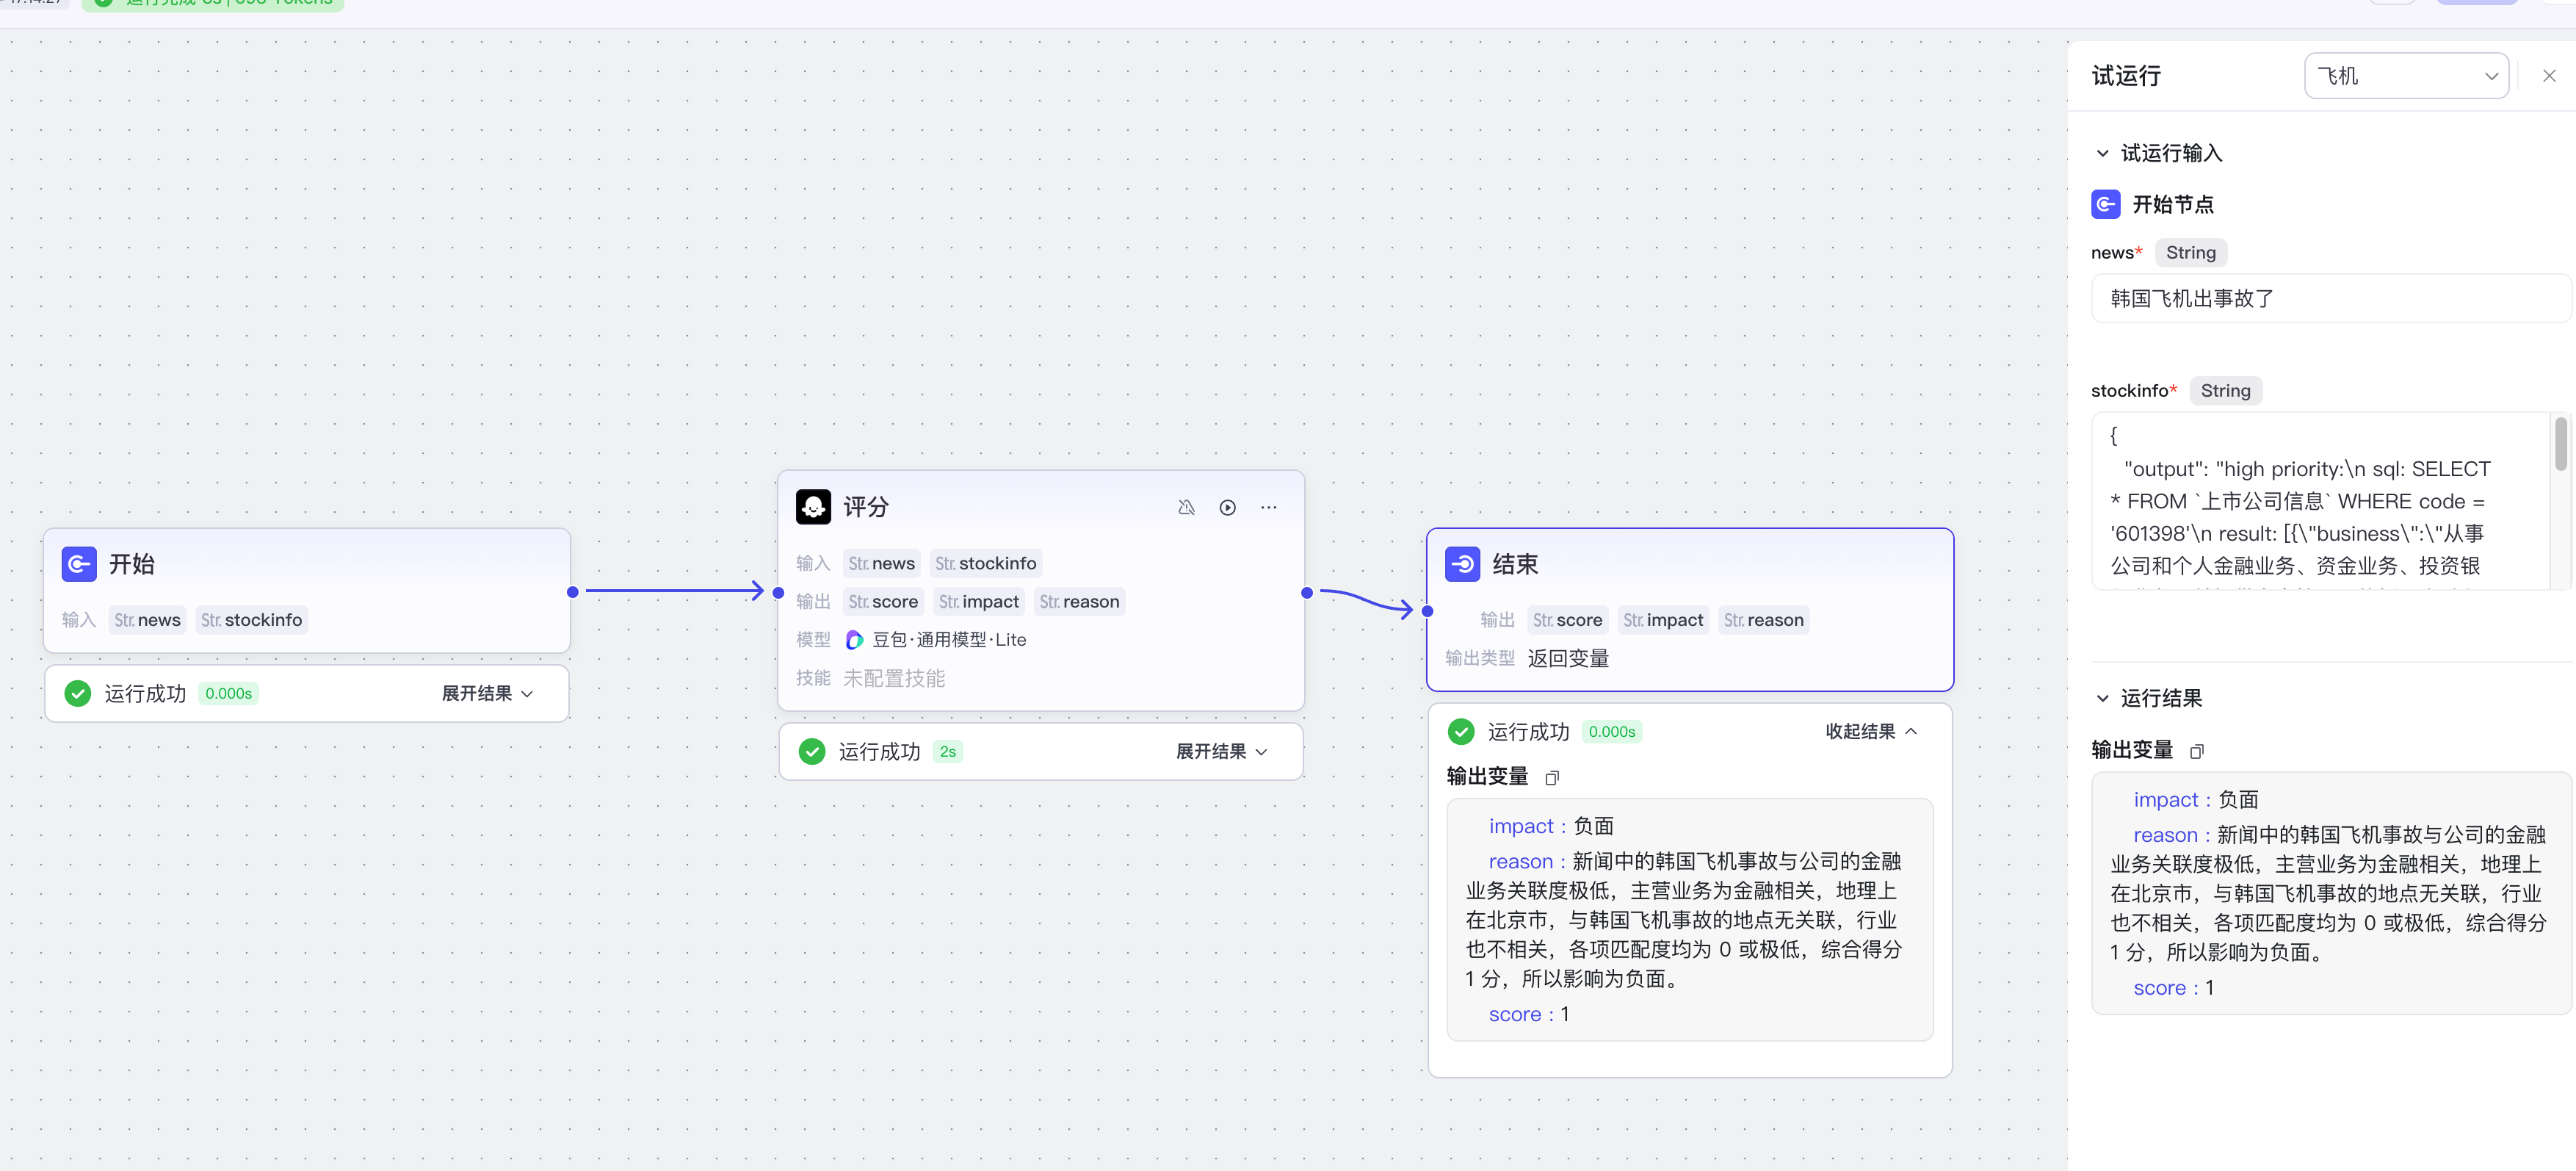This screenshot has height=1171, width=2576.
Task: Click green success check under 评分 node
Action: [x=812, y=752]
